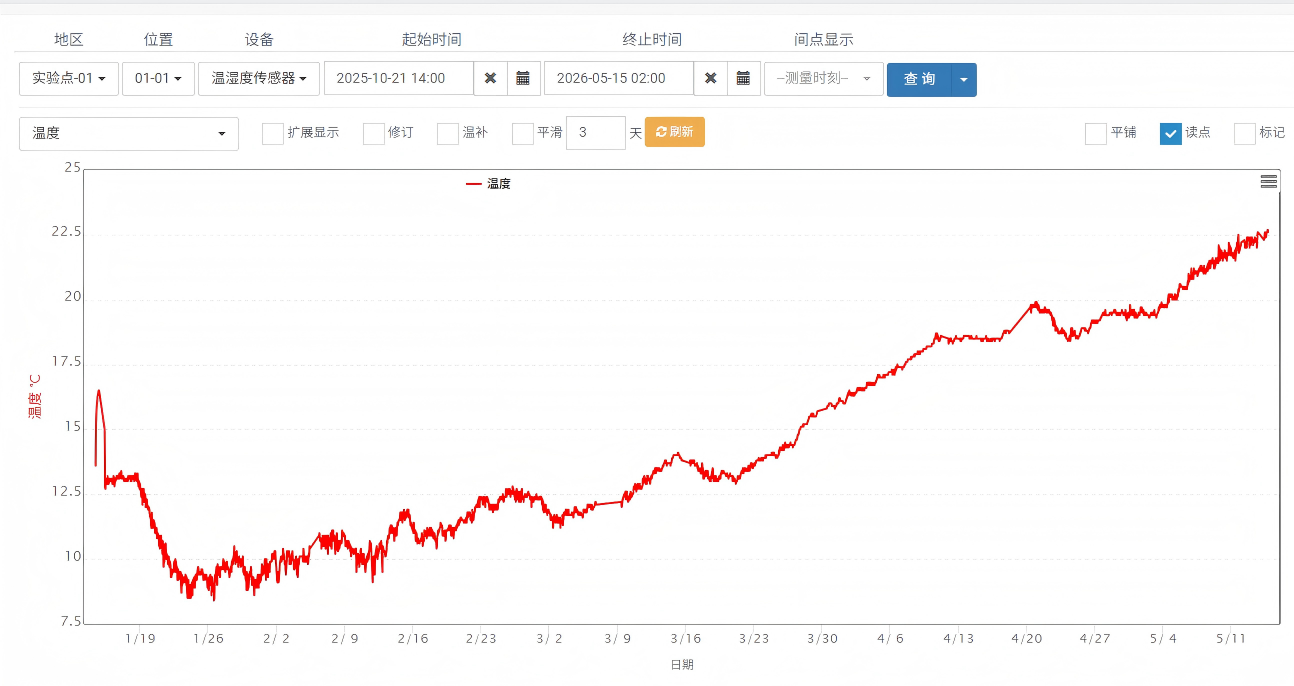Screen dimensions: 1294x686
Task: Click the 查询 query button
Action: point(919,79)
